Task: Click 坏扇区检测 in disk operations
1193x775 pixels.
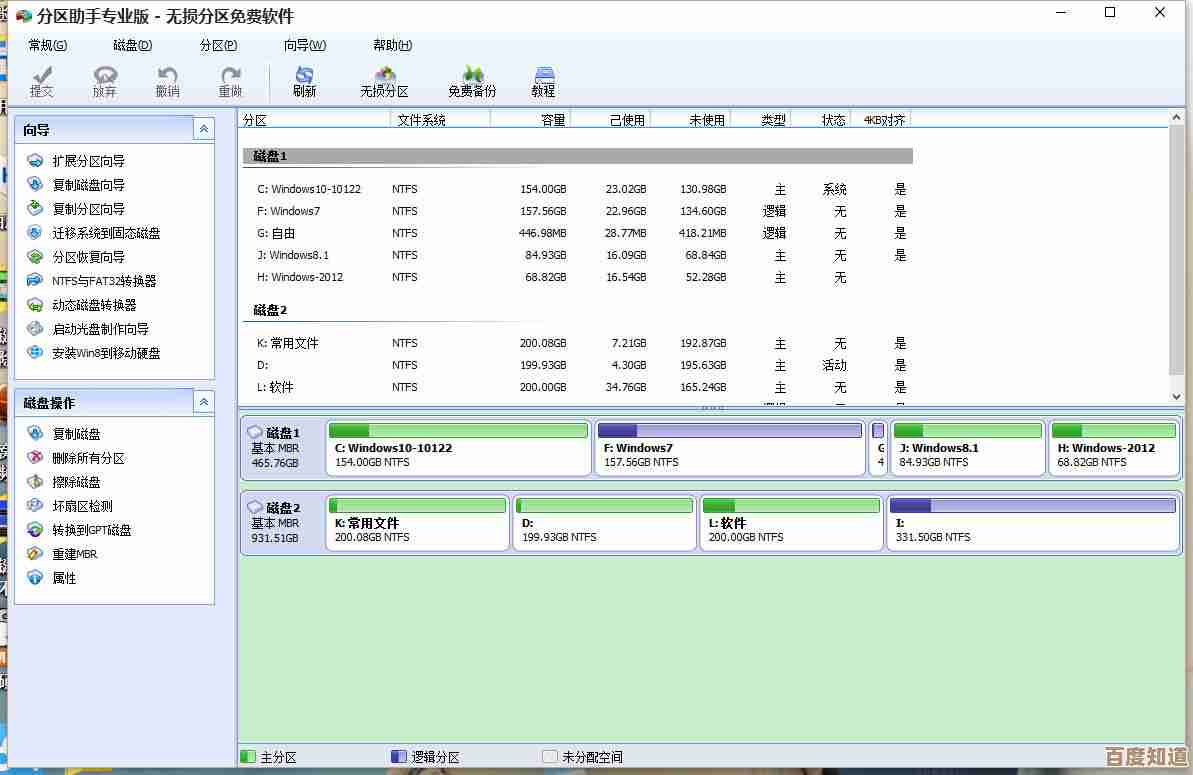Action: (82, 506)
